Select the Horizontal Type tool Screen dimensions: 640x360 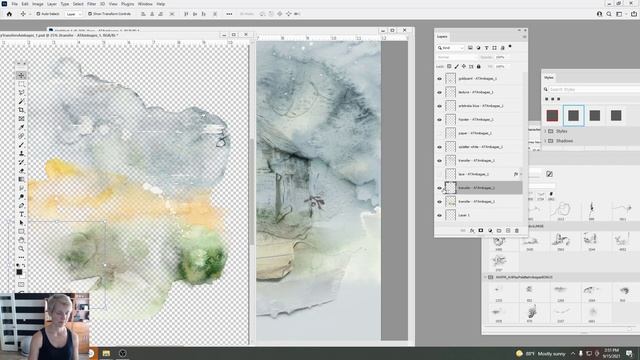[x=21, y=214]
